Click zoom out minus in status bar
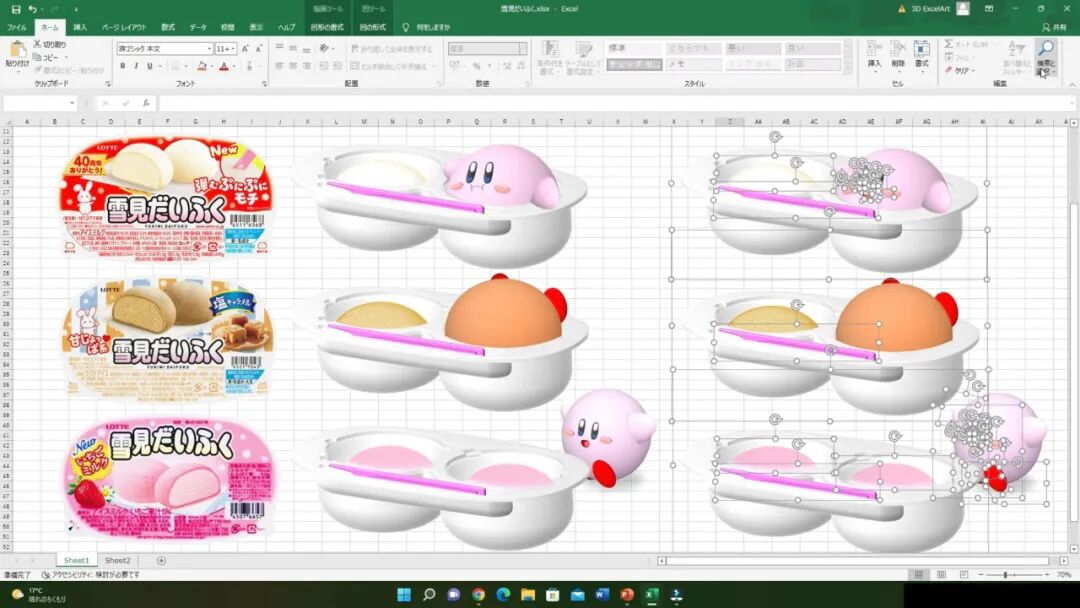Viewport: 1080px width, 608px height. click(981, 574)
